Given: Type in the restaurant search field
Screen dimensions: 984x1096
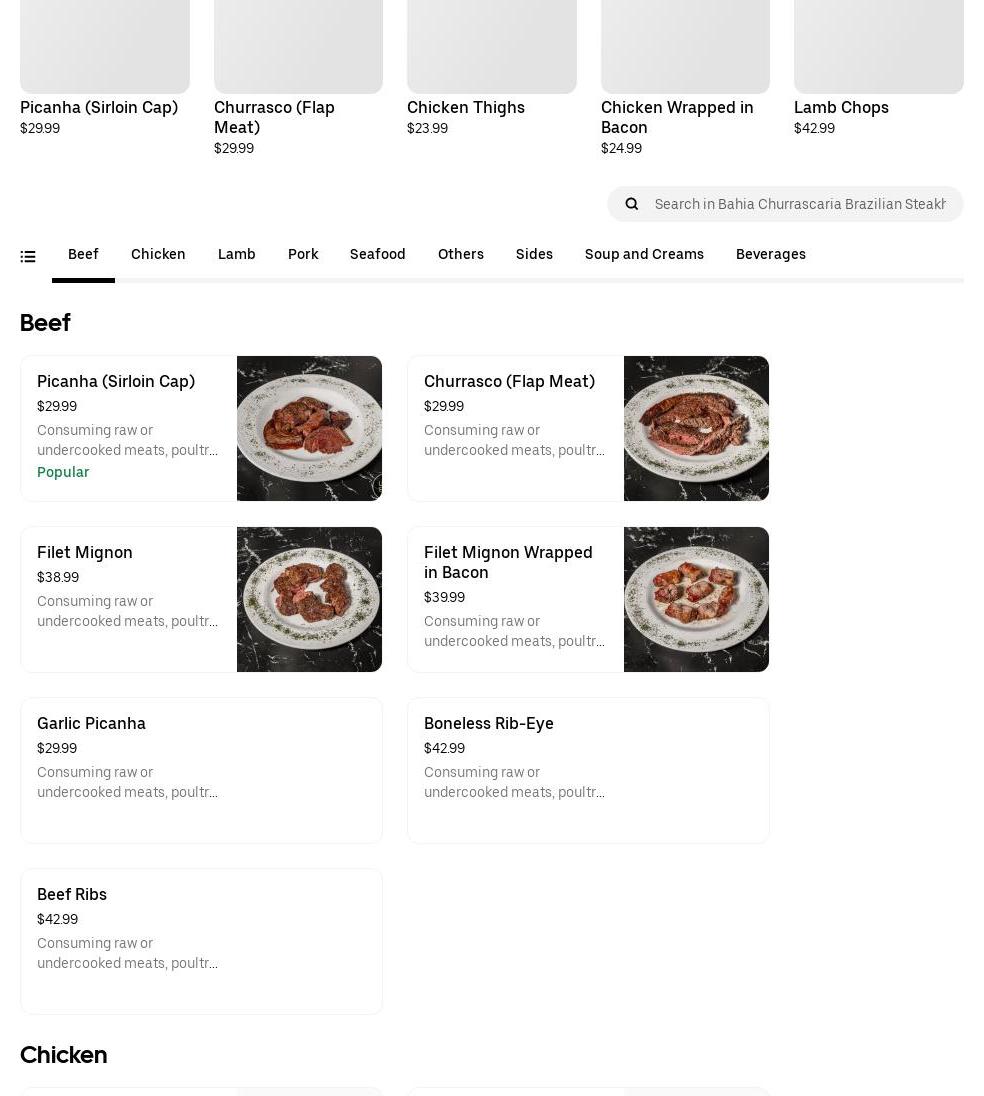Looking at the screenshot, I should 800,204.
